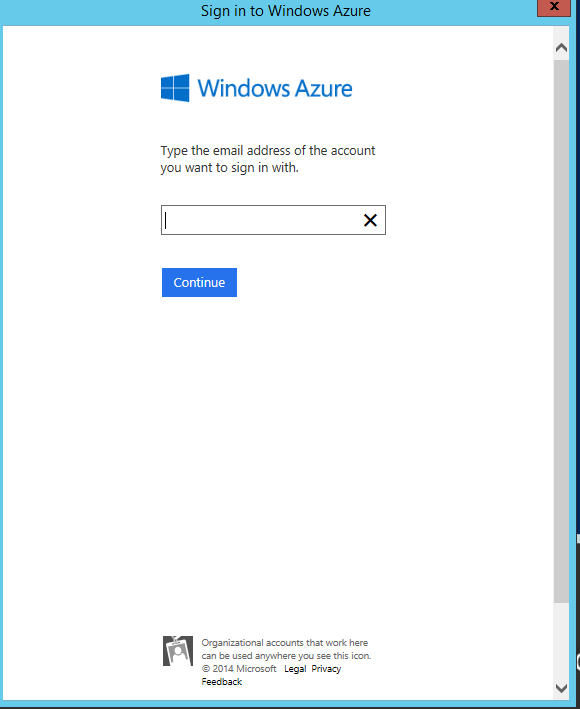Click the scrollbar track below the thumb
580x709 pixels.
561,640
